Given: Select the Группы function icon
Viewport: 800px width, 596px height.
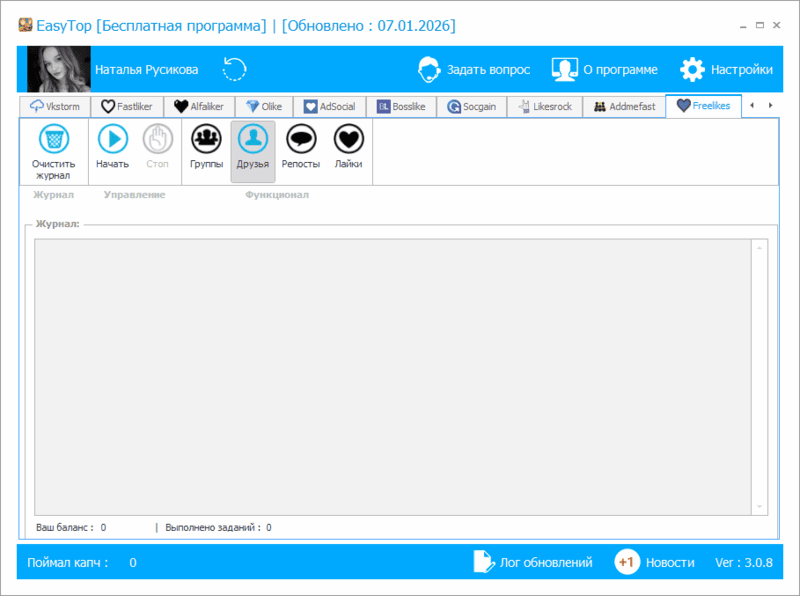Looking at the screenshot, I should 206,139.
